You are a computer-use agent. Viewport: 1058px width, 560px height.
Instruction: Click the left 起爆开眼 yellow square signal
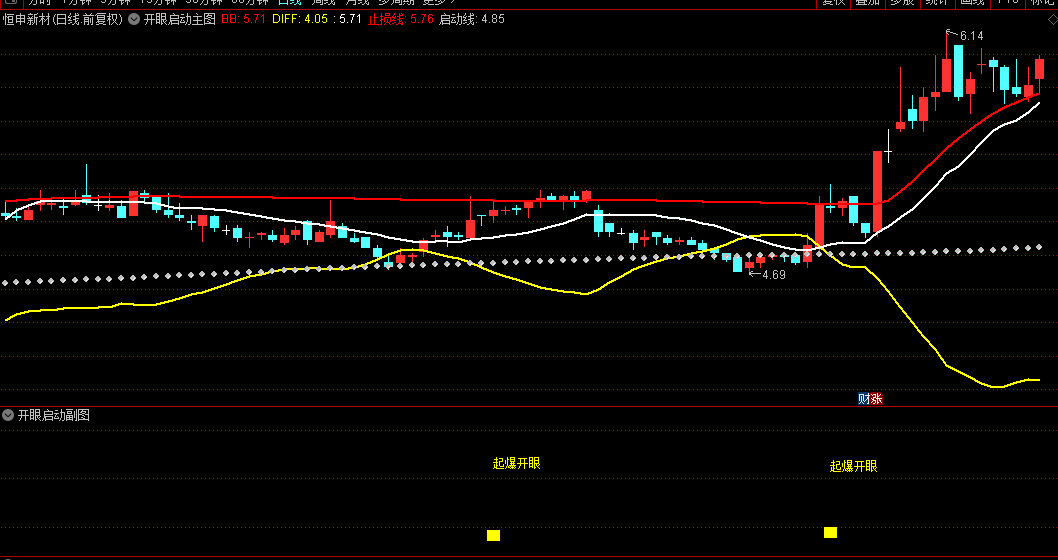click(x=493, y=536)
